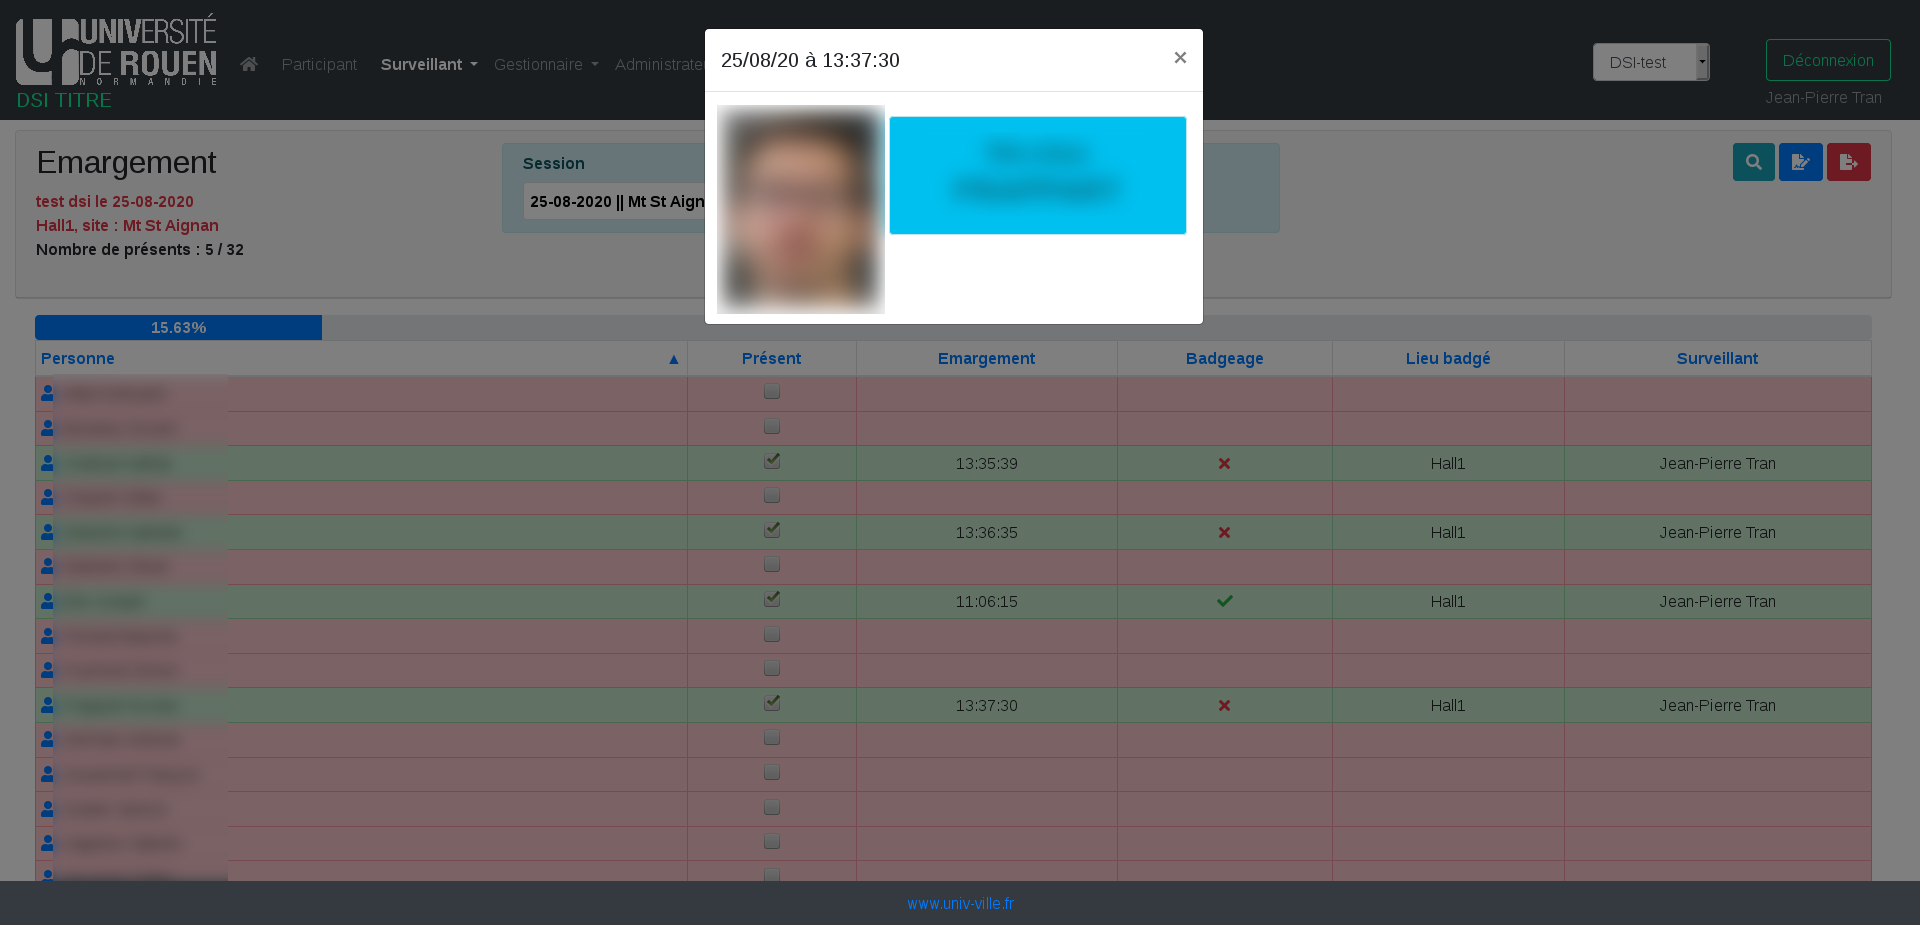Sort table by Personne column header
The image size is (1920, 925).
coord(78,358)
